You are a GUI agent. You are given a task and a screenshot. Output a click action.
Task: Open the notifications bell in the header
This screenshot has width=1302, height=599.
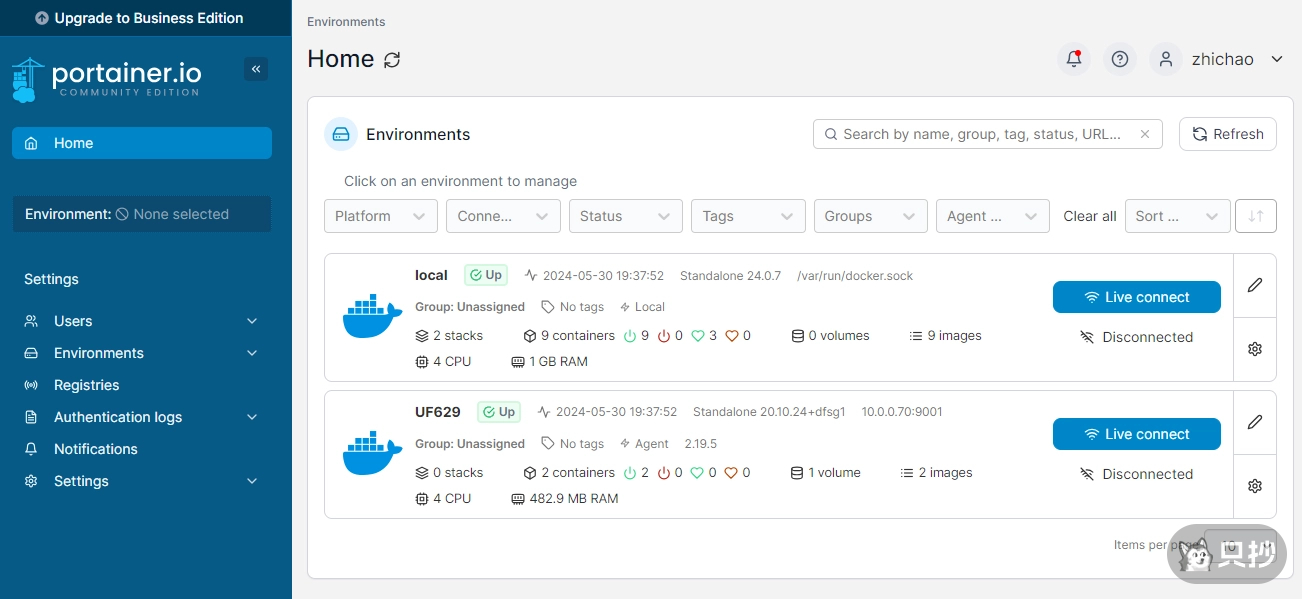click(1074, 59)
